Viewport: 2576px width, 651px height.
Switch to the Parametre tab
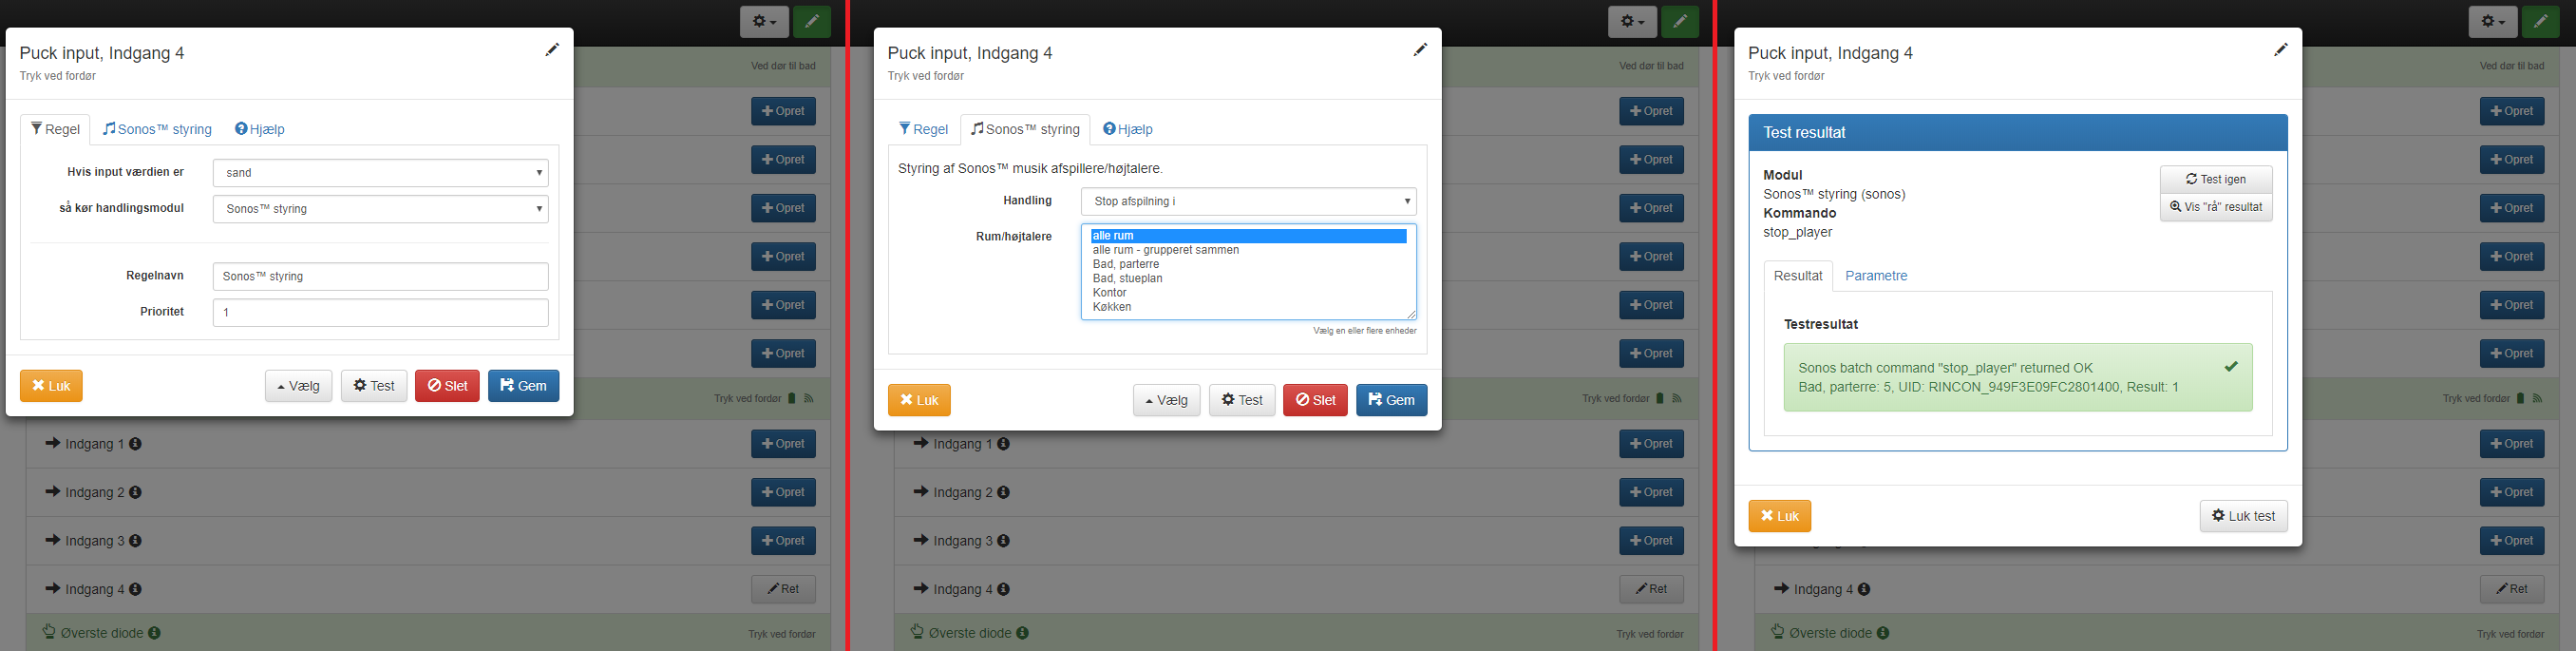coord(1875,276)
